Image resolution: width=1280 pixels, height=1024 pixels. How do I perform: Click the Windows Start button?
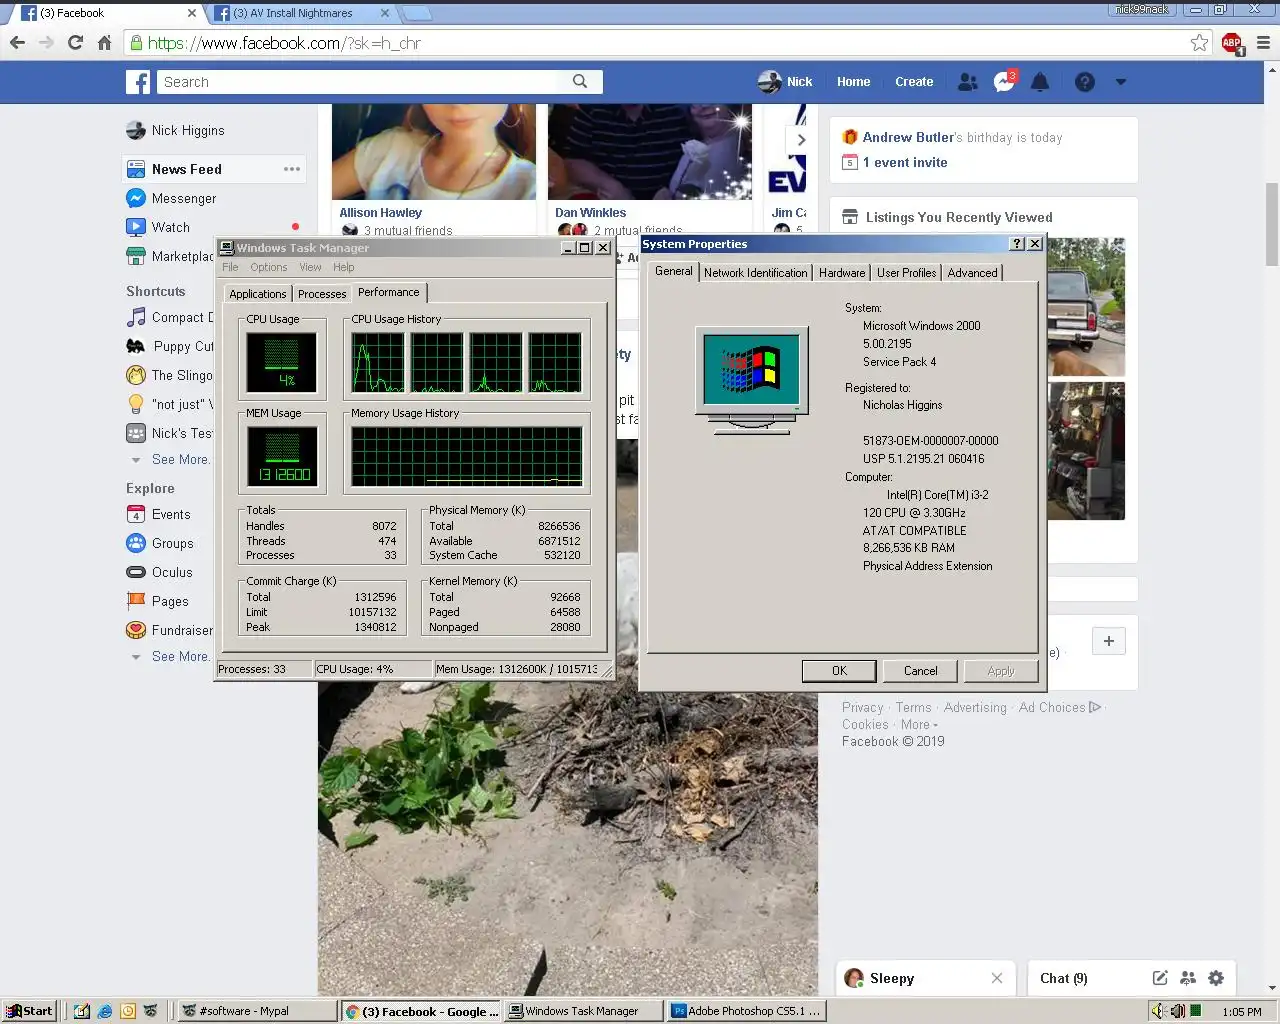coord(29,1011)
